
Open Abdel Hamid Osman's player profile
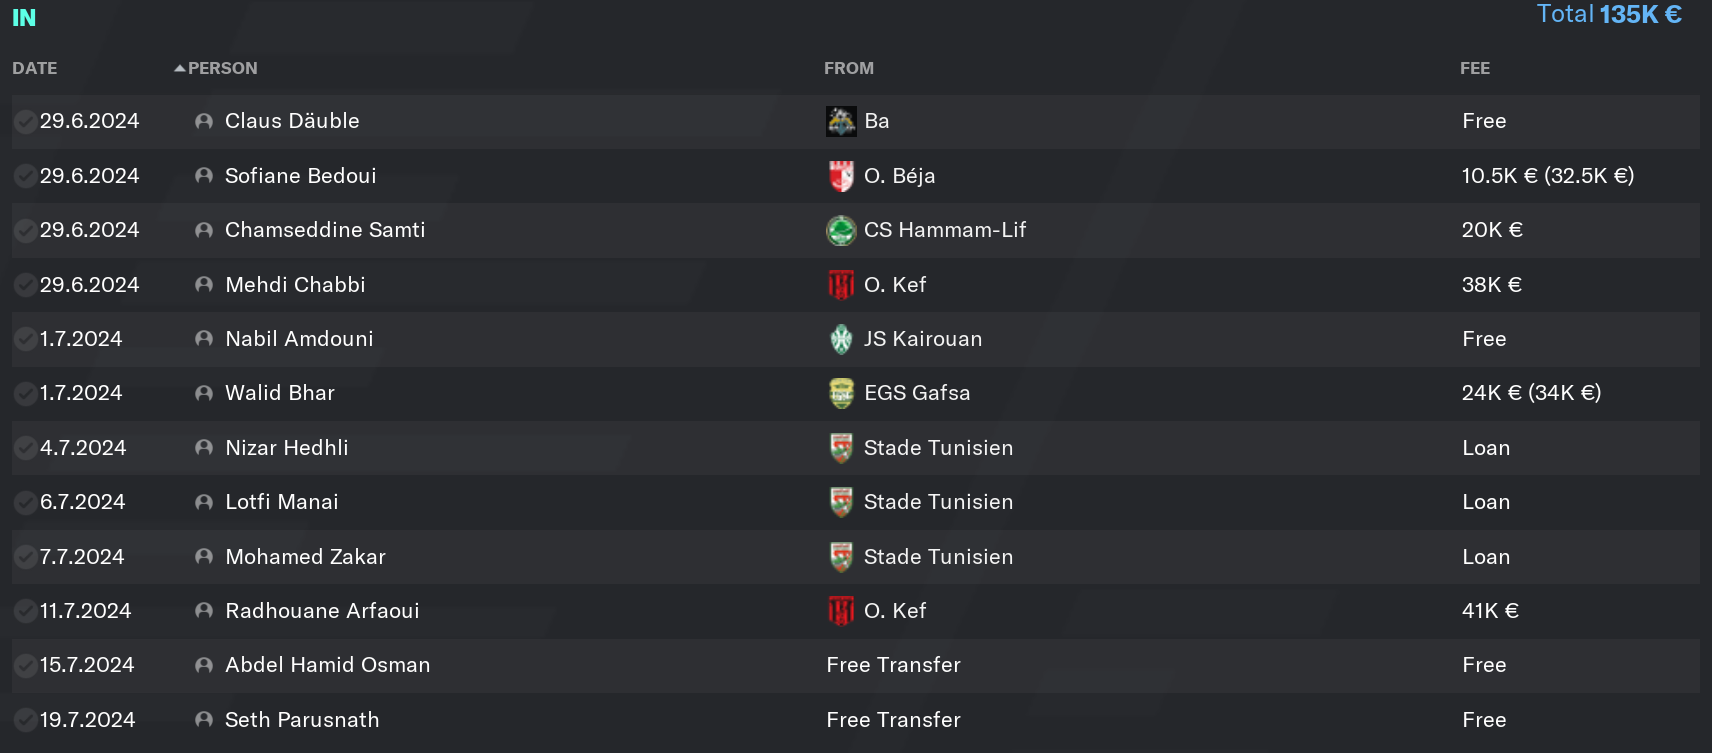coord(328,665)
